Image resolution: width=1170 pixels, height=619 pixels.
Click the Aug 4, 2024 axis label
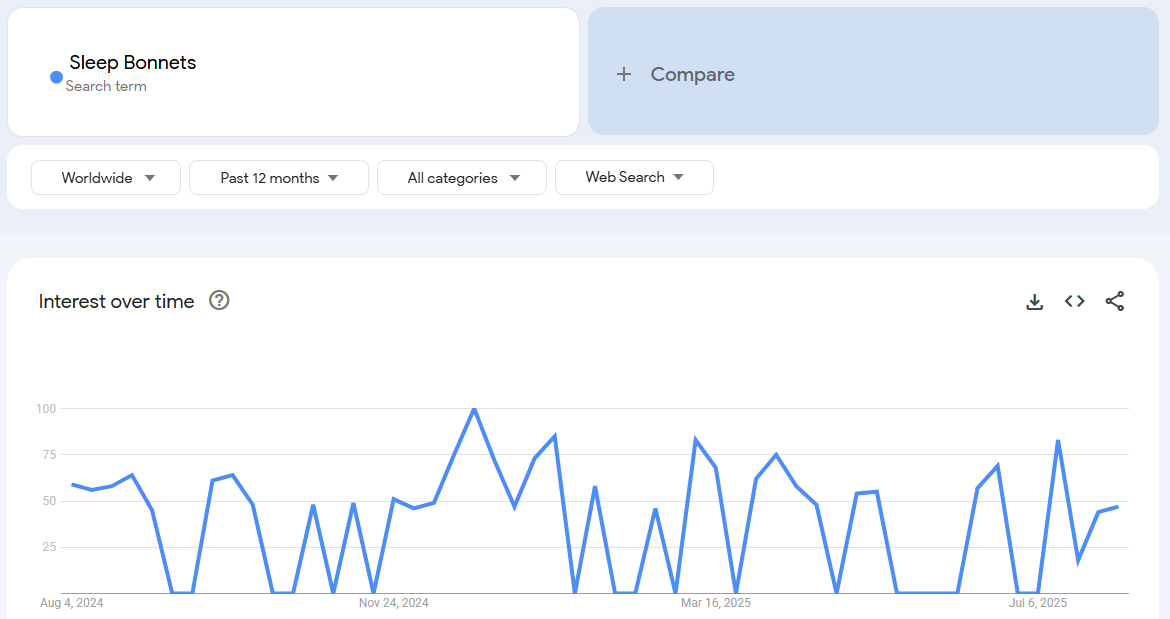[x=72, y=603]
